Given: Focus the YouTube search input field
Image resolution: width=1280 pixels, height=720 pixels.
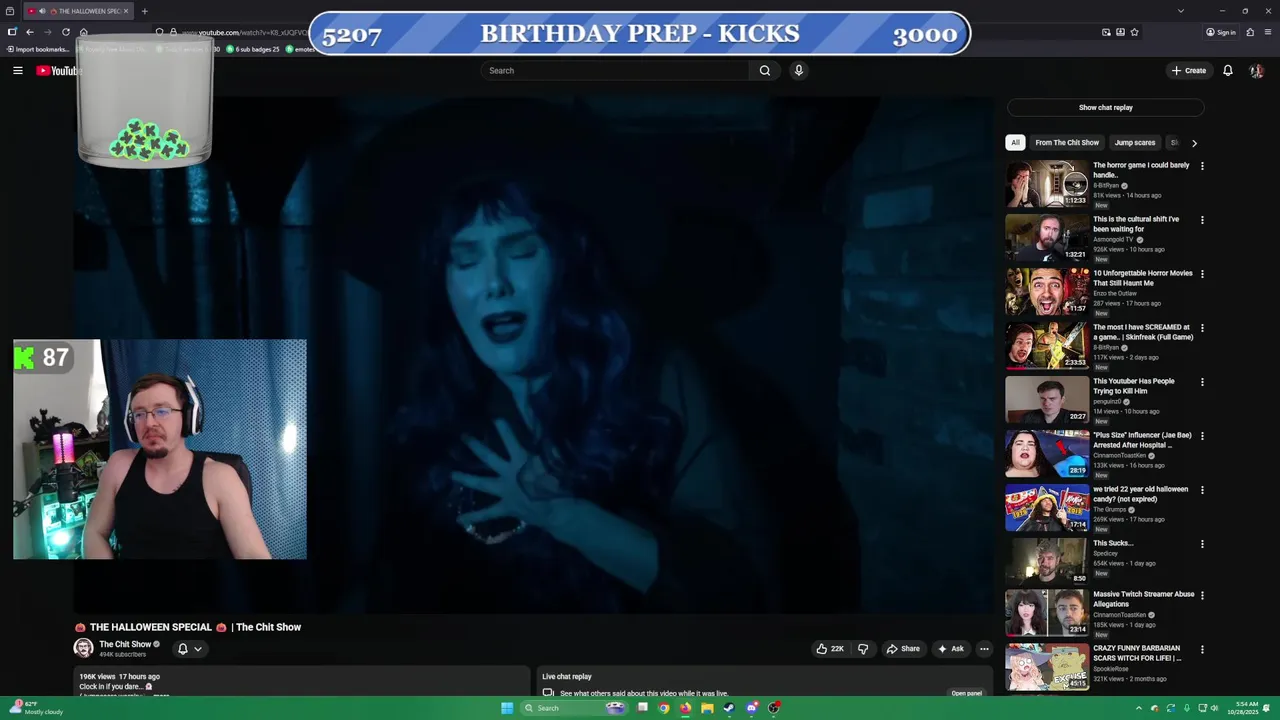Looking at the screenshot, I should point(615,70).
